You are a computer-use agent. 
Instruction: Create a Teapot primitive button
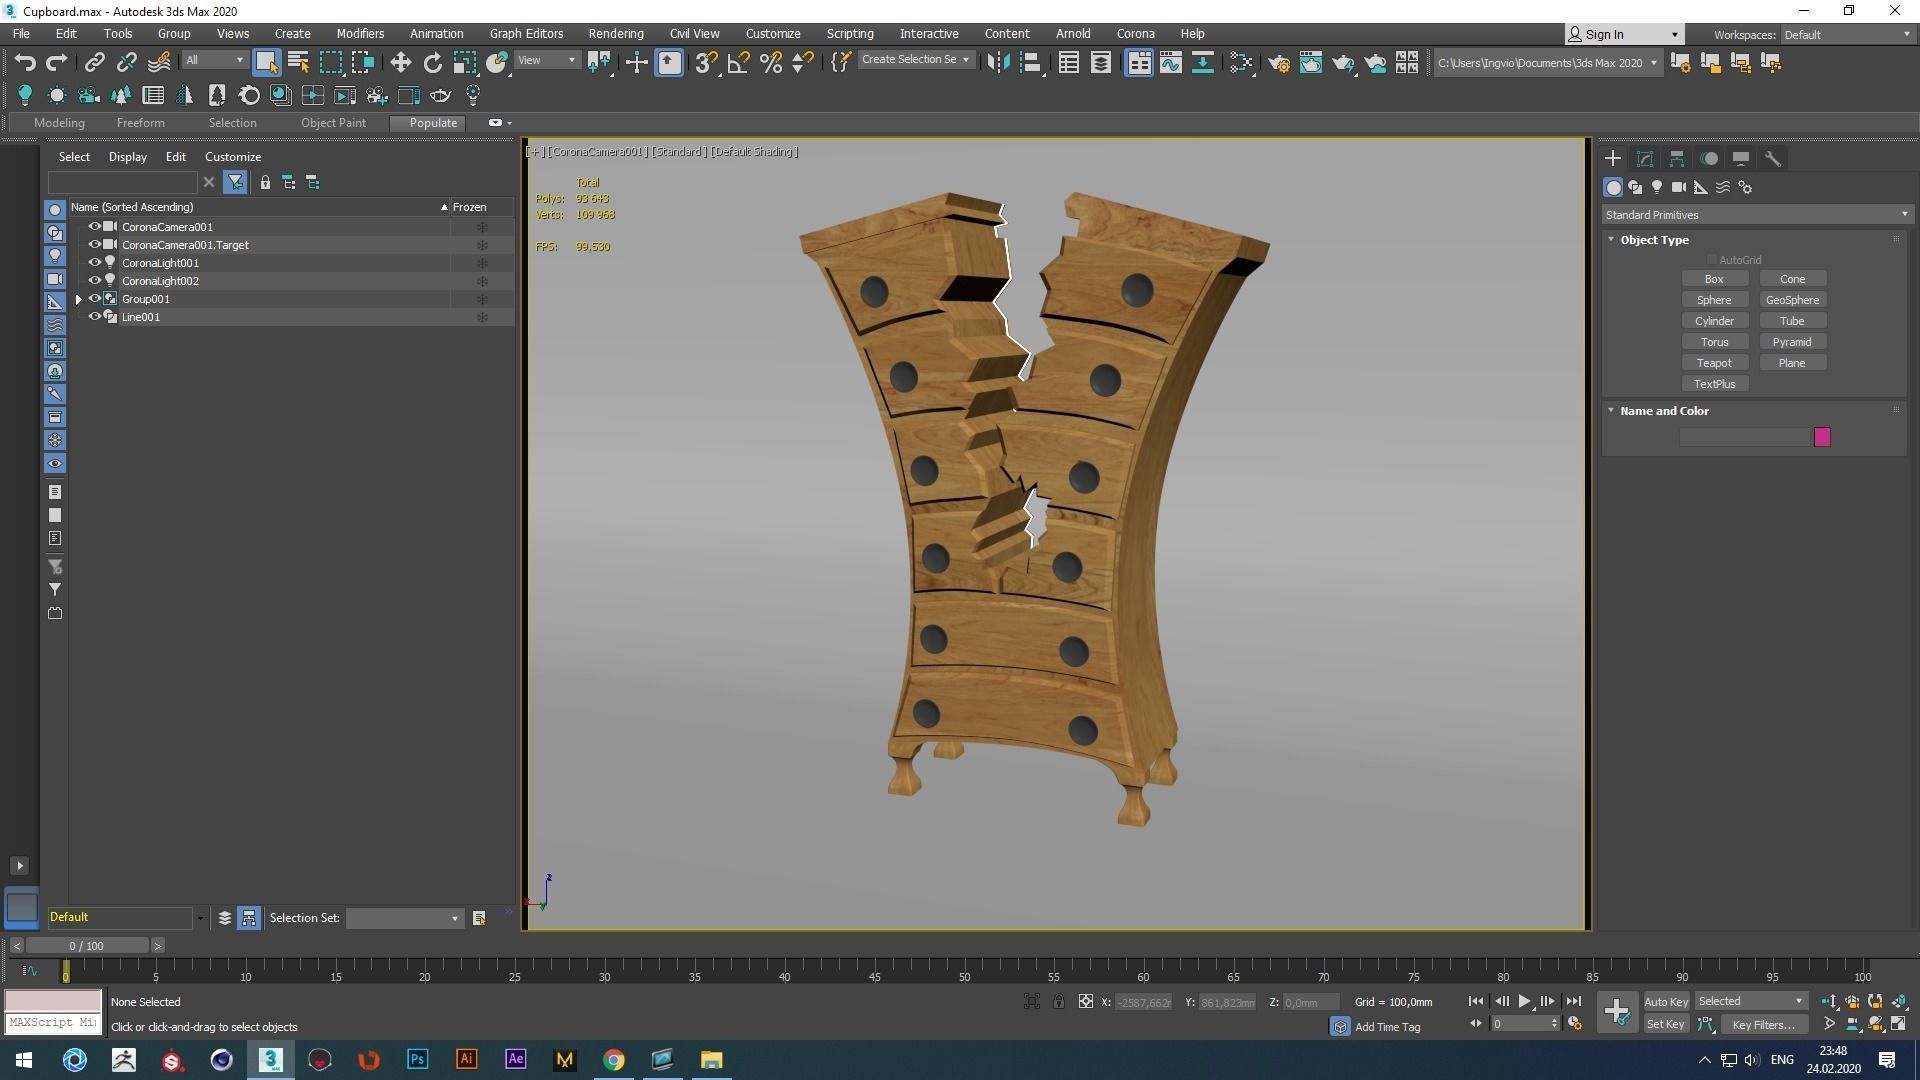(1714, 363)
